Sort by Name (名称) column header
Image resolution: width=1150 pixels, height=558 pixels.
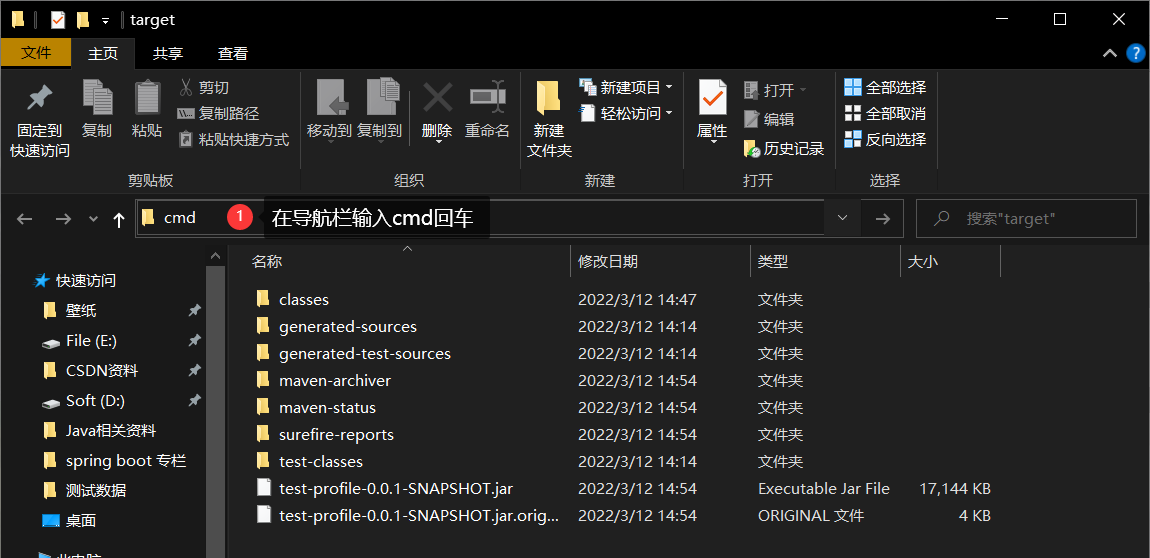[266, 262]
